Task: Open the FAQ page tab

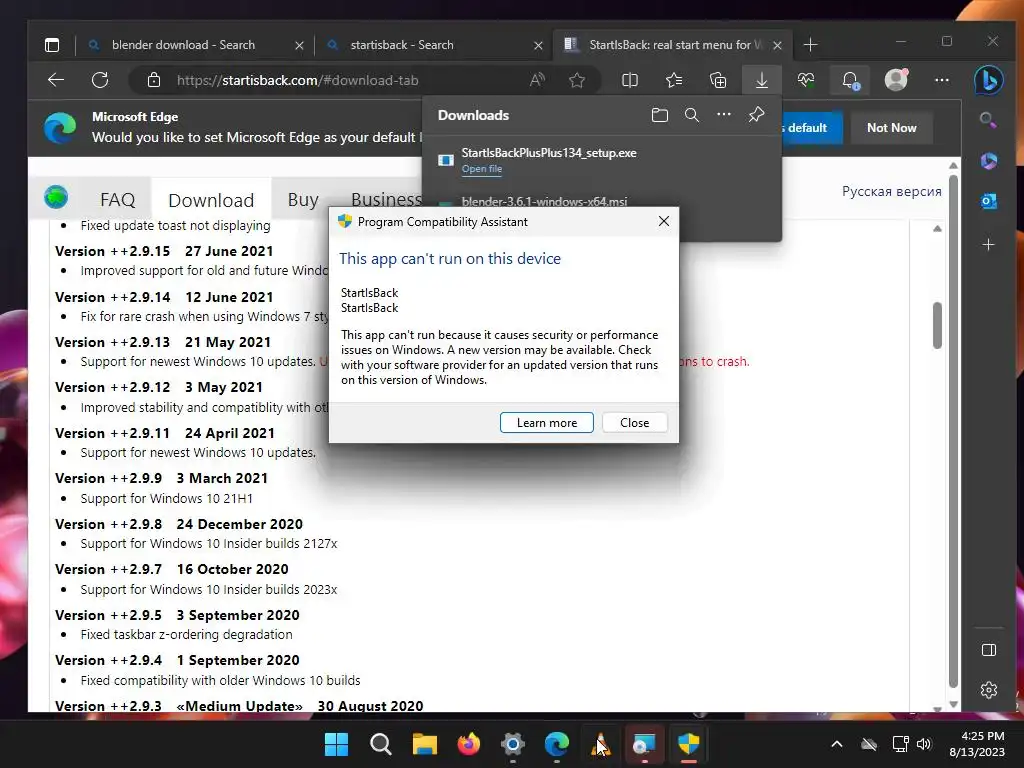Action: click(x=118, y=200)
